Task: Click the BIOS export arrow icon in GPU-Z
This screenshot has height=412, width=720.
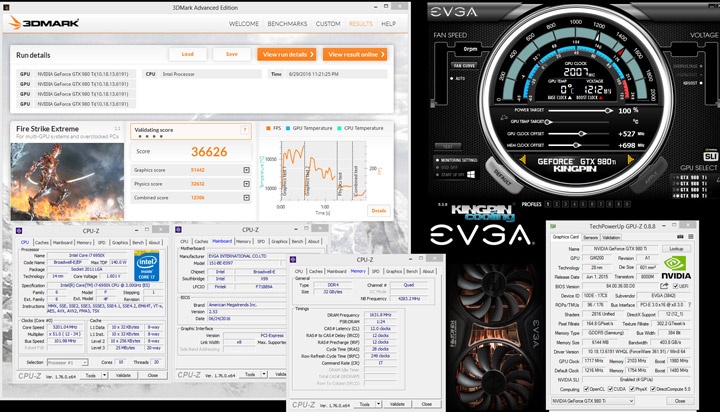Action: click(664, 286)
